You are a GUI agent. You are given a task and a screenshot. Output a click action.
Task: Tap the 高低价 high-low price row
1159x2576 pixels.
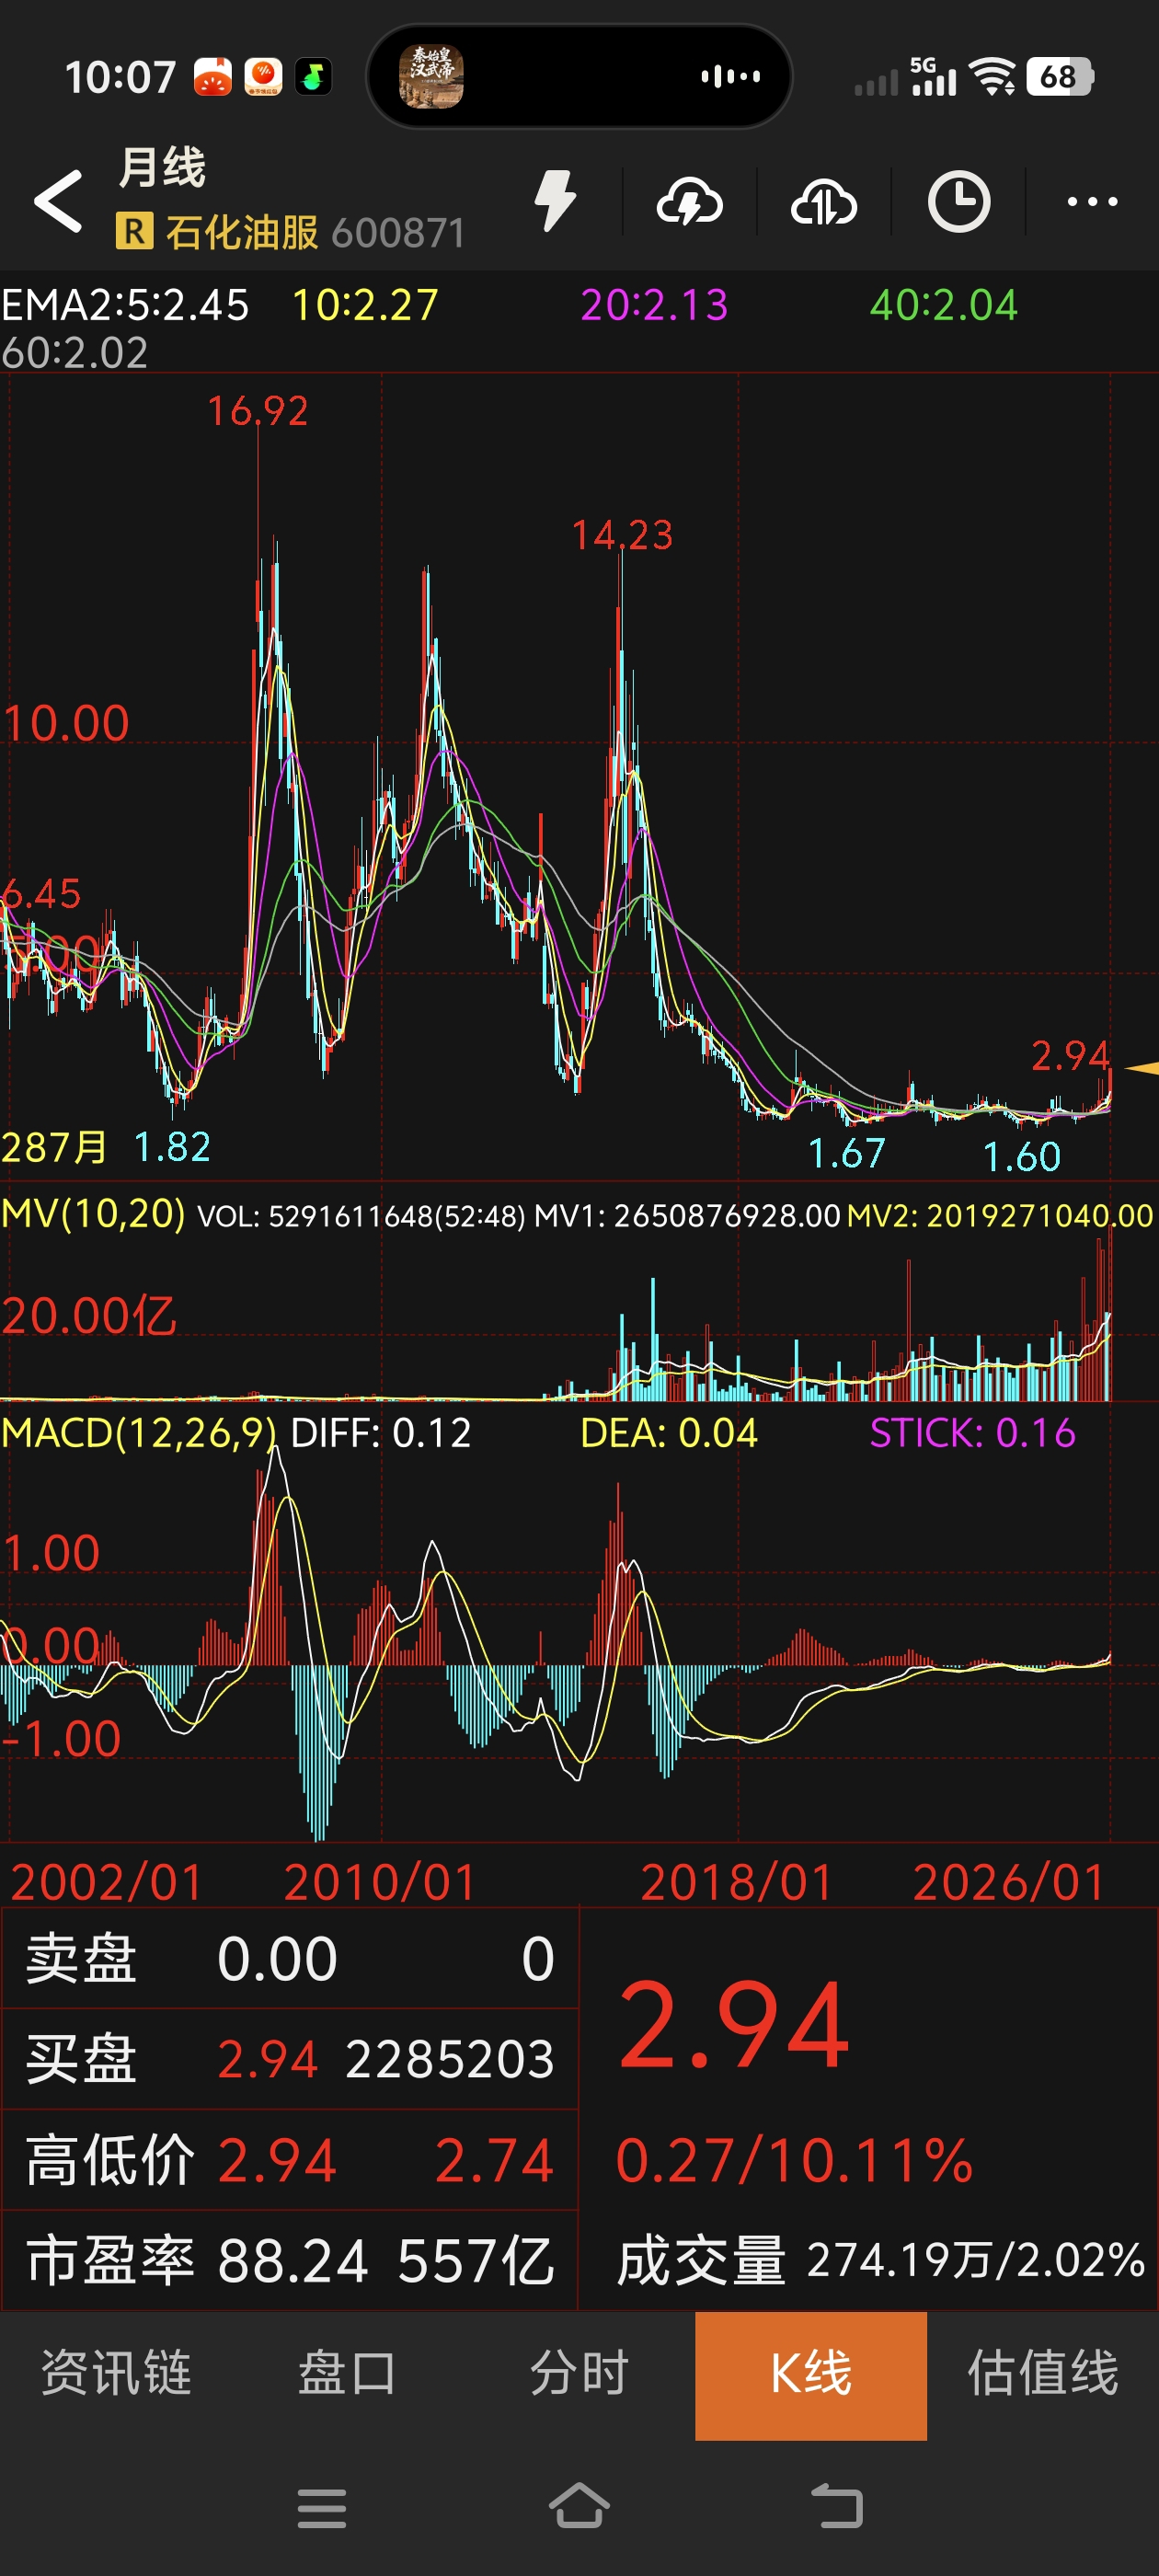pyautogui.click(x=290, y=2160)
